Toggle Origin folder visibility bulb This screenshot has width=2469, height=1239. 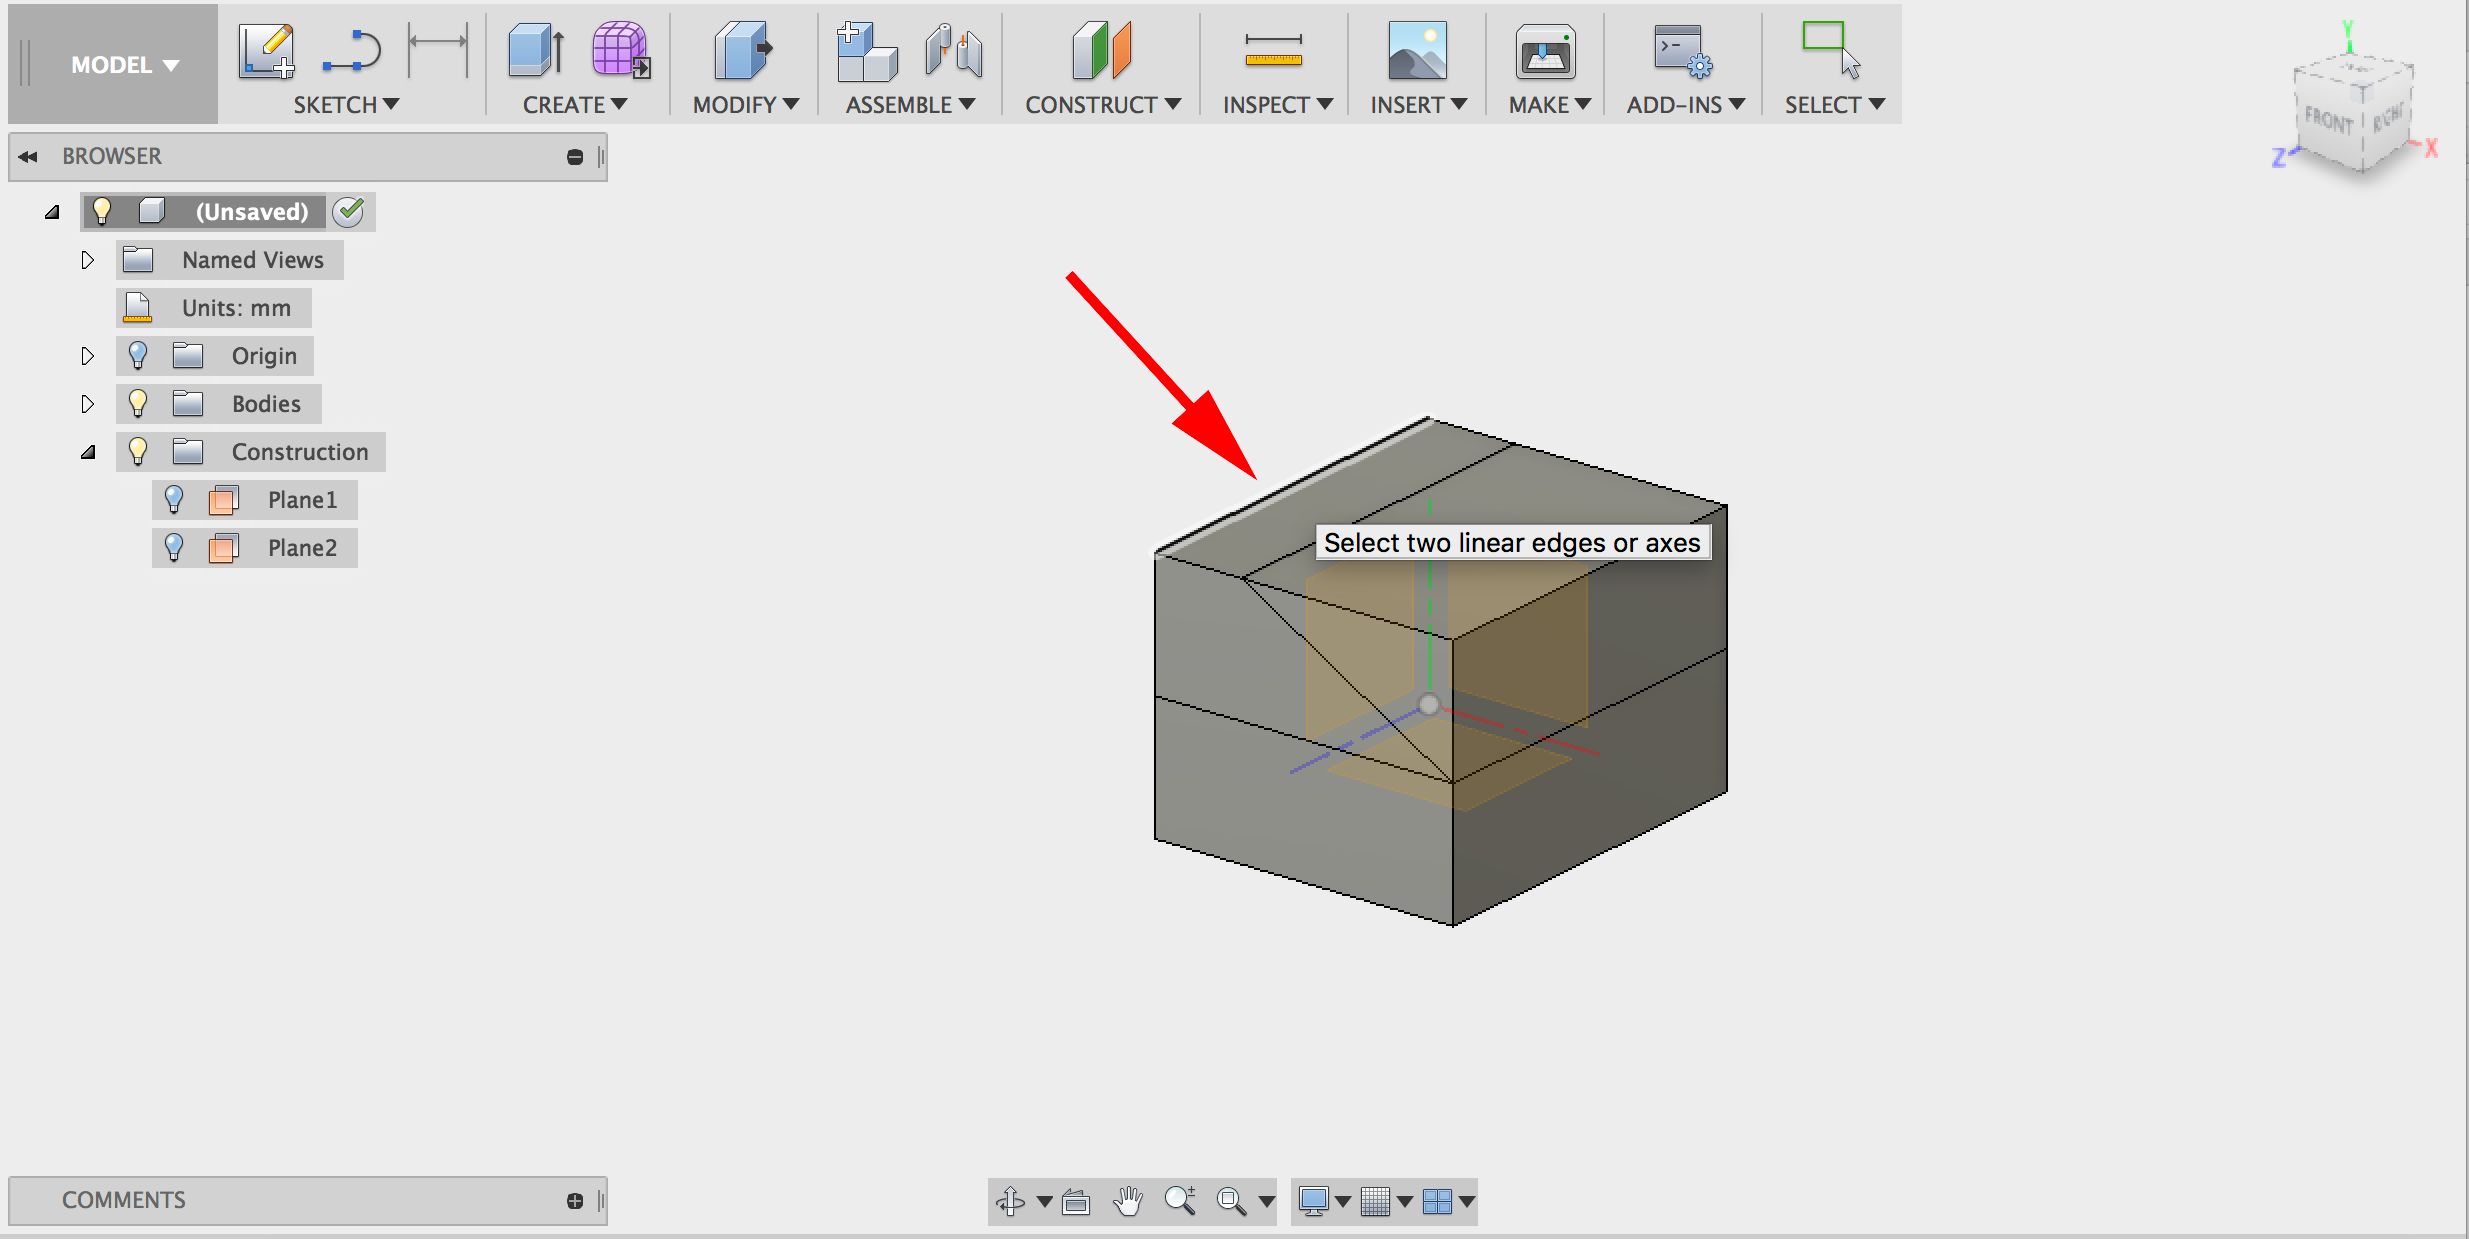pyautogui.click(x=138, y=356)
